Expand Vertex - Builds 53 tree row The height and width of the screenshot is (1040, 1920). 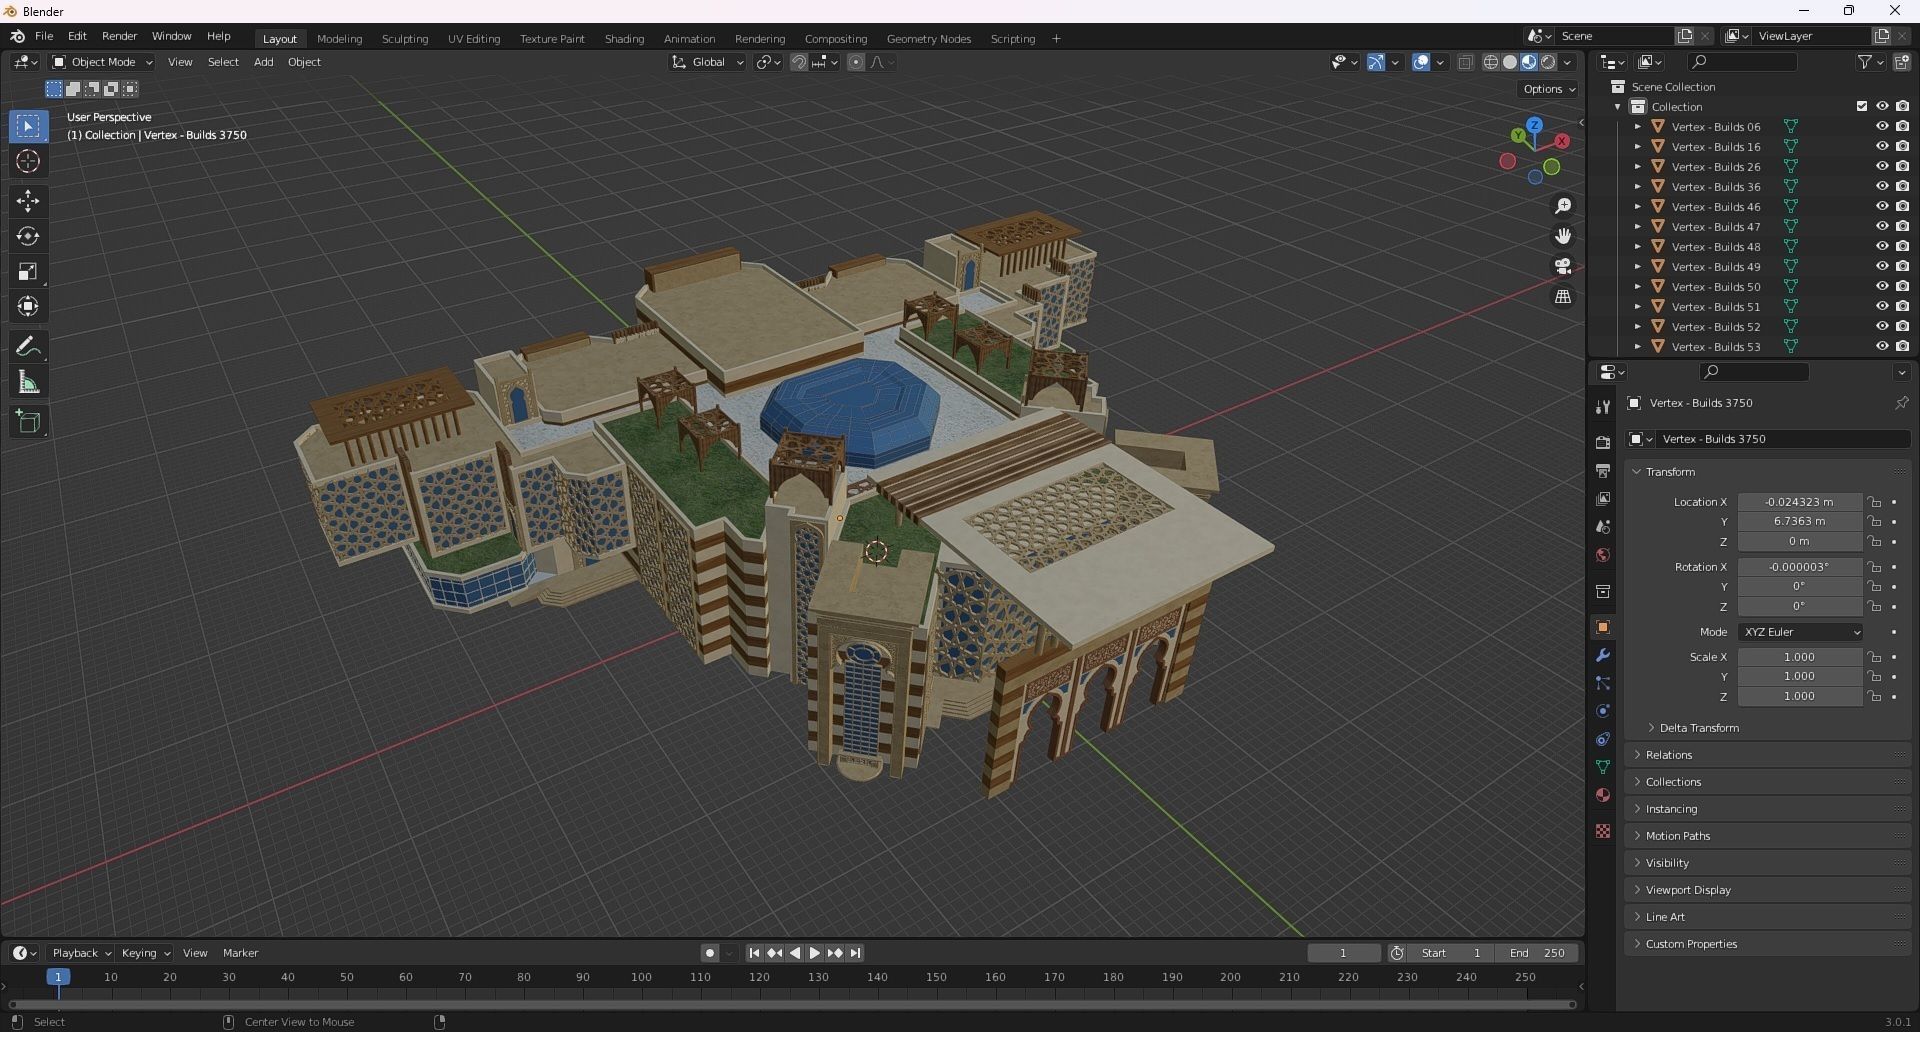pyautogui.click(x=1637, y=346)
